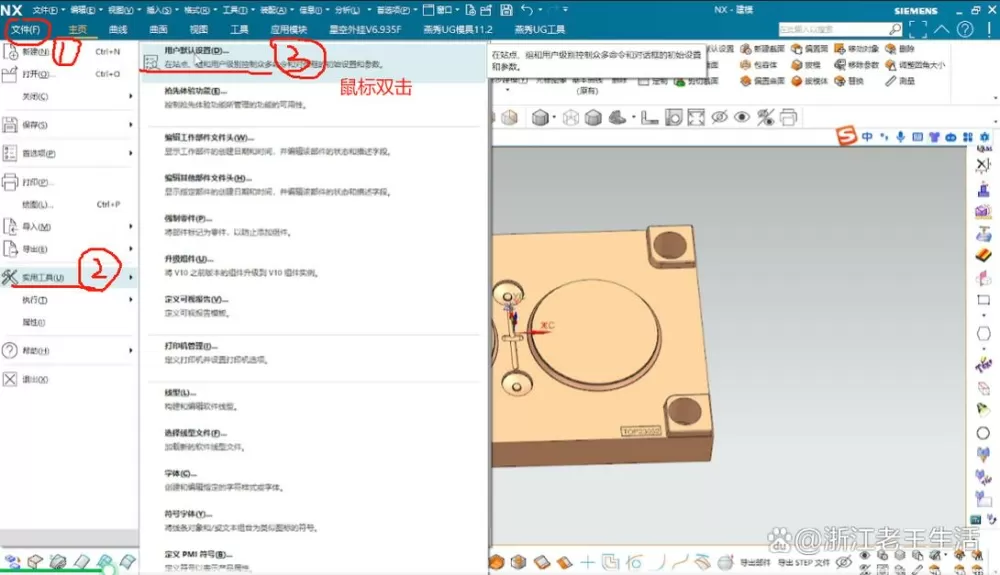
Task: Expand the 实用工具(U) submenu arrow
Action: click(x=131, y=277)
